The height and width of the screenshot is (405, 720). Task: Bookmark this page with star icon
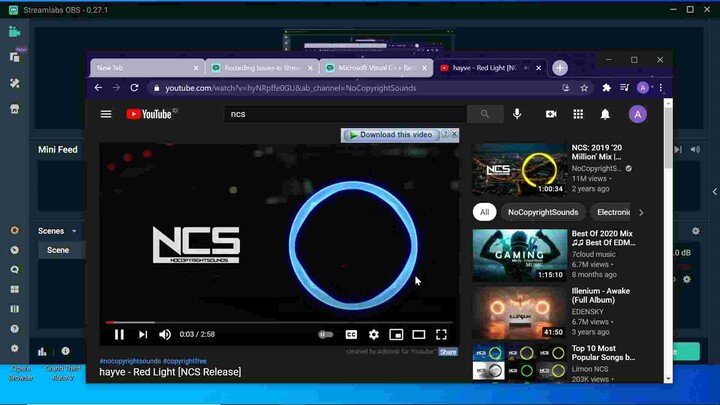click(584, 88)
